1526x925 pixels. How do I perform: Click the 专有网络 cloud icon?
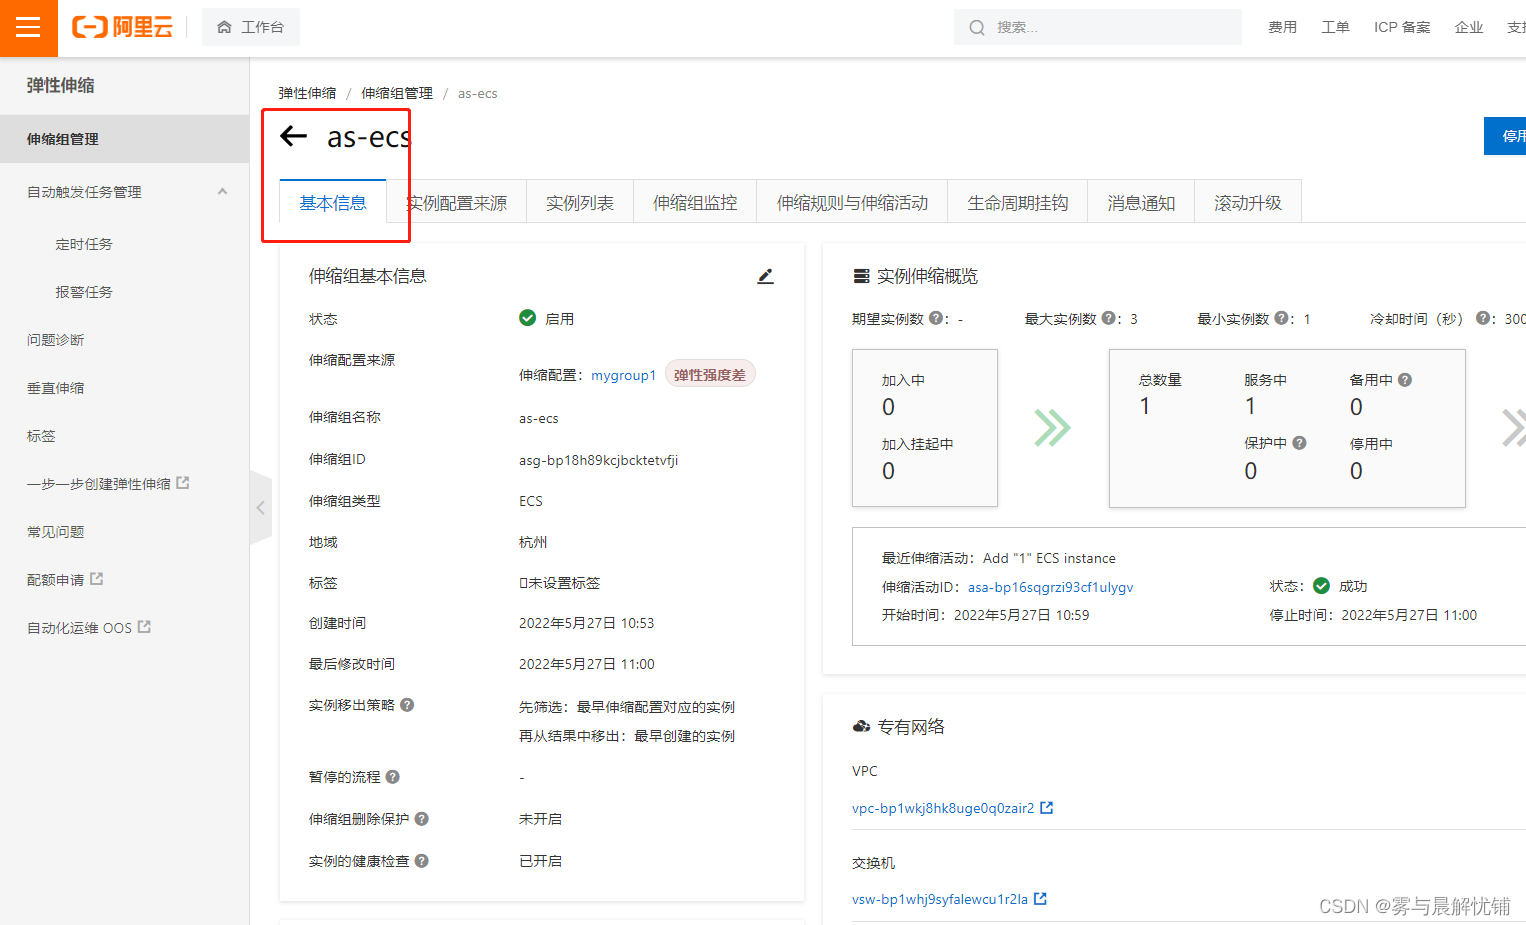[x=861, y=726]
